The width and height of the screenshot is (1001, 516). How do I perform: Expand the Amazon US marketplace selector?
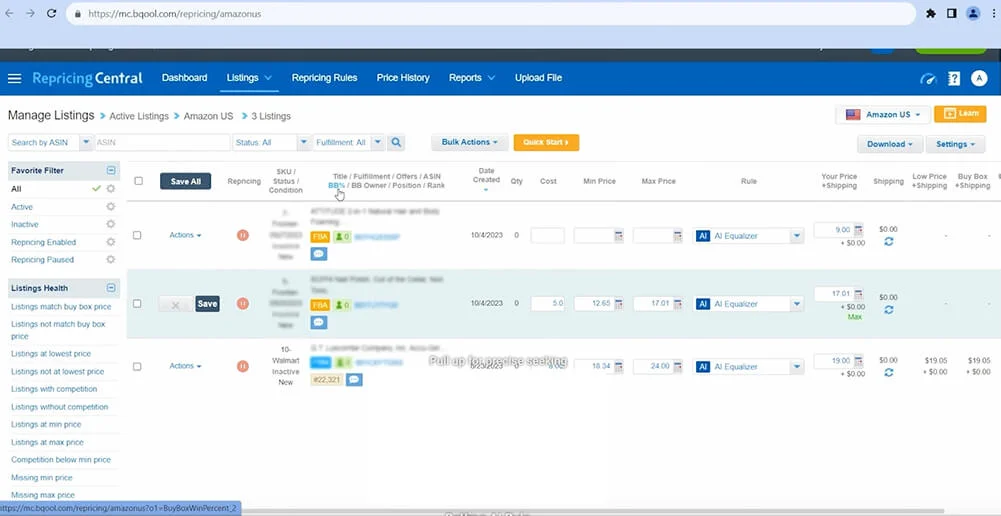pyautogui.click(x=882, y=115)
